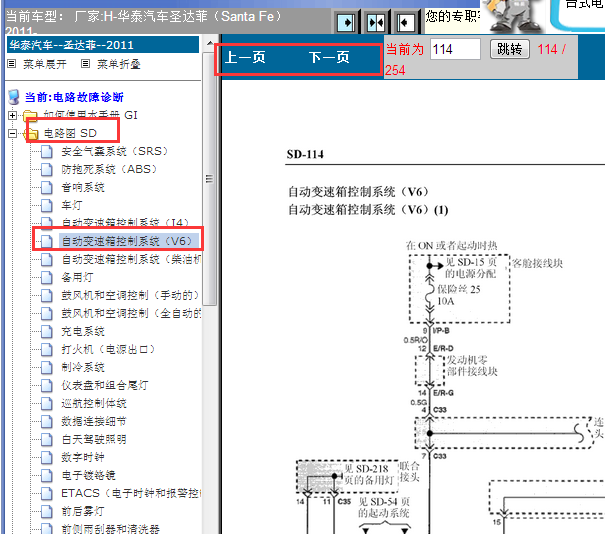Click document icon beside 数字时钟
Image resolution: width=605 pixels, height=534 pixels.
point(47,458)
